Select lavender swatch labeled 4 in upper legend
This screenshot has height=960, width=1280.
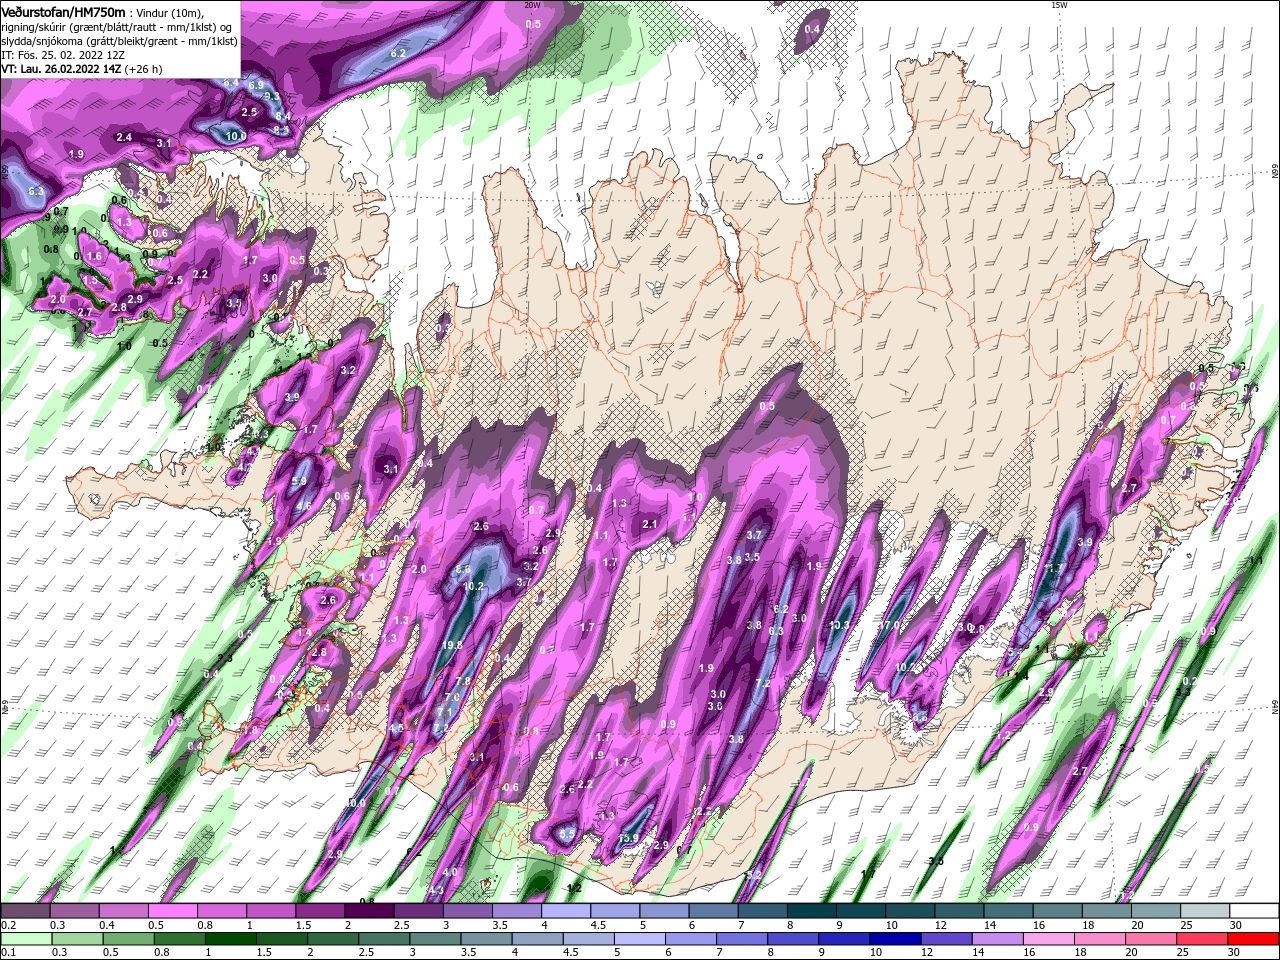tap(566, 911)
